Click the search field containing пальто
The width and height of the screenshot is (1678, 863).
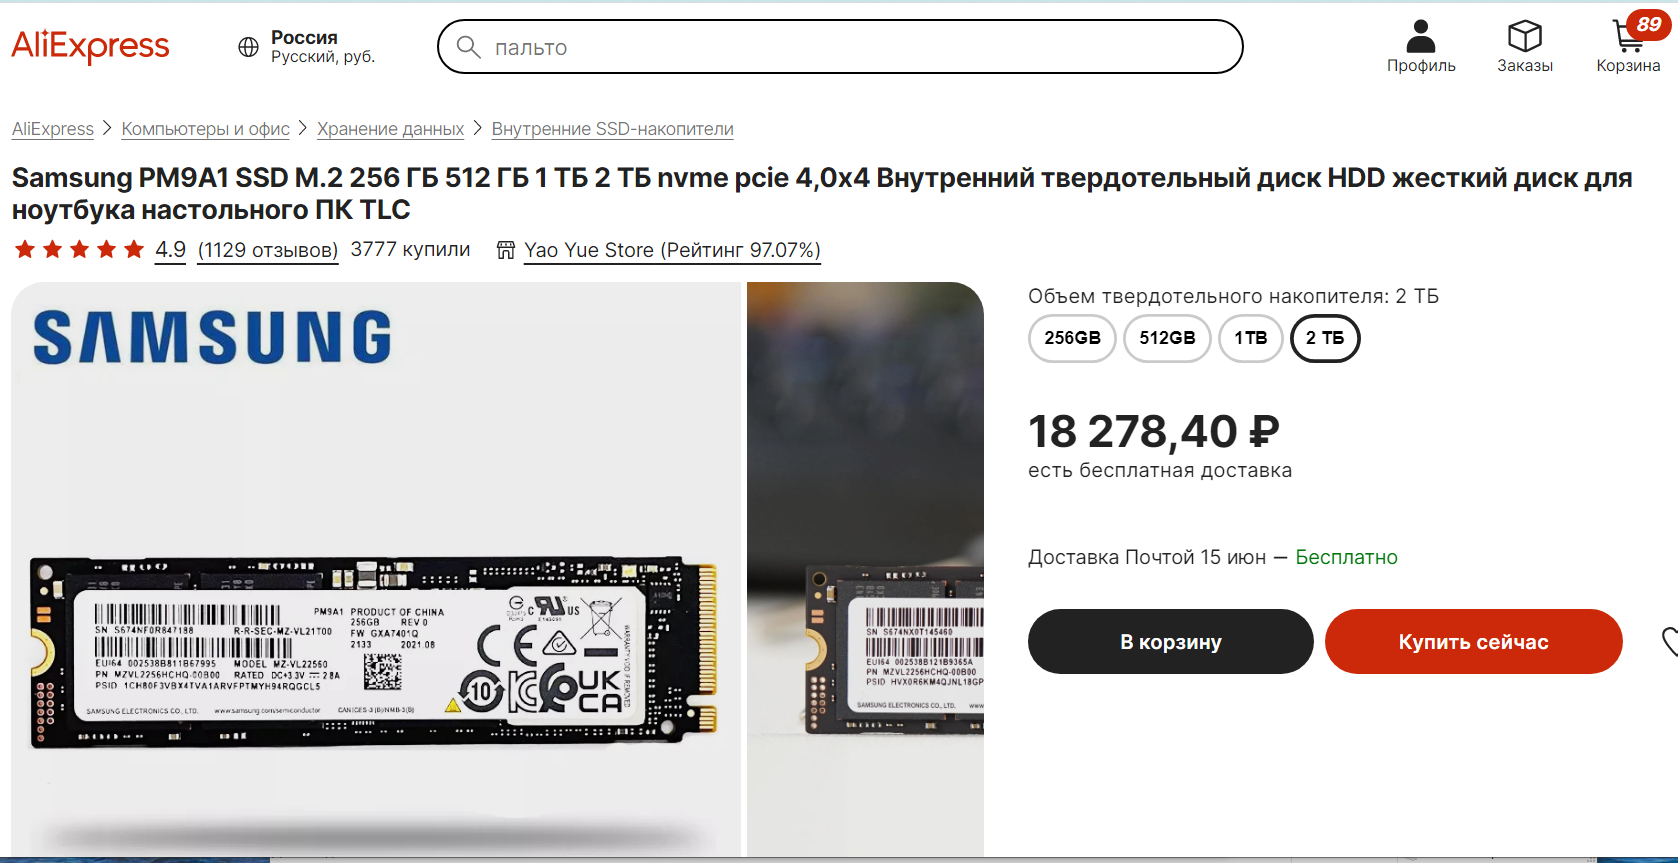[840, 47]
